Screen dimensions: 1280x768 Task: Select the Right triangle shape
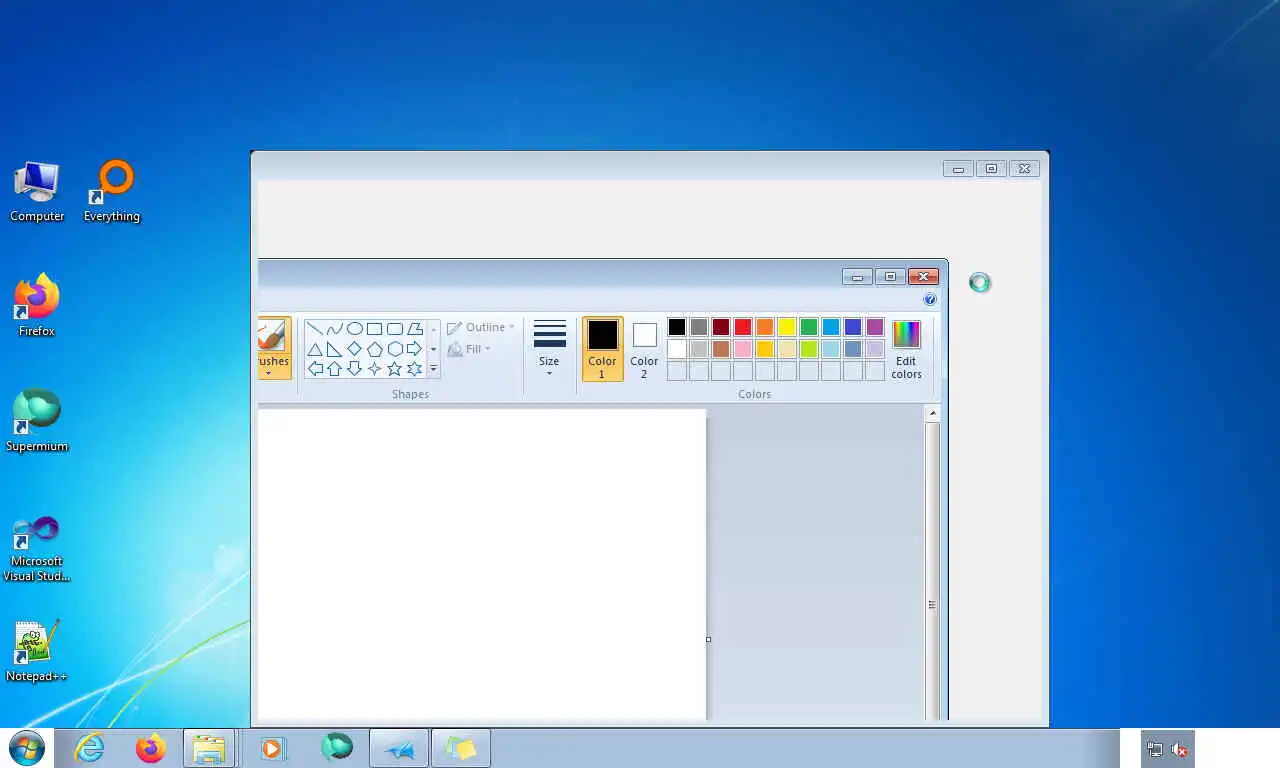click(x=334, y=349)
